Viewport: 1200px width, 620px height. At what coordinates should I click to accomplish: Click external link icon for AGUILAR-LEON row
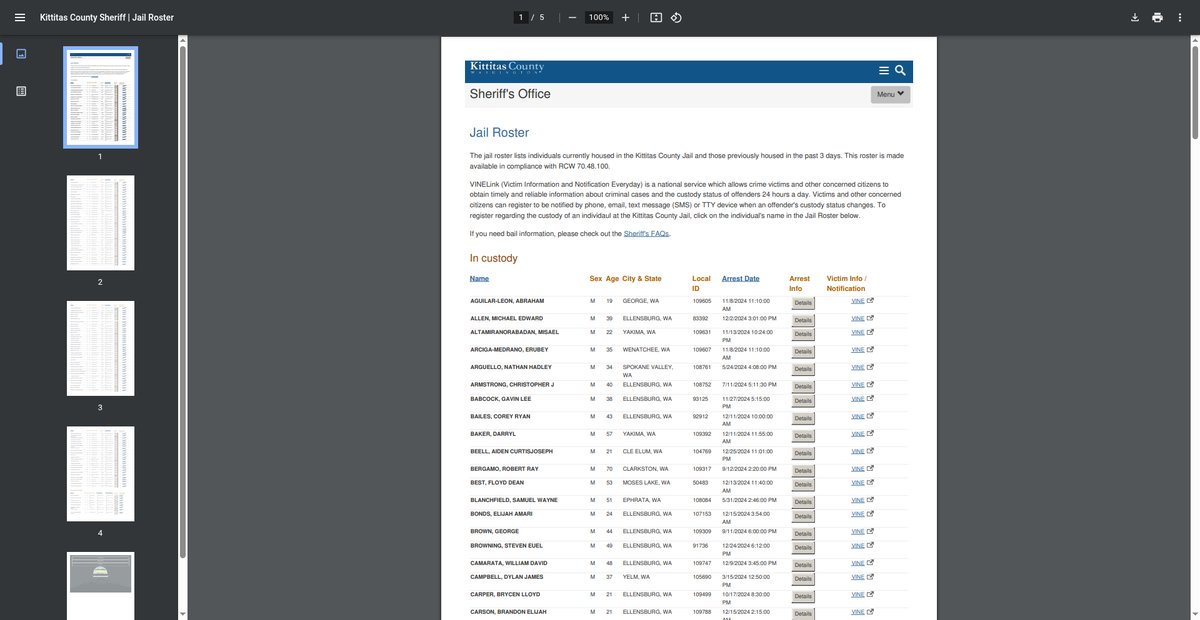tap(870, 301)
